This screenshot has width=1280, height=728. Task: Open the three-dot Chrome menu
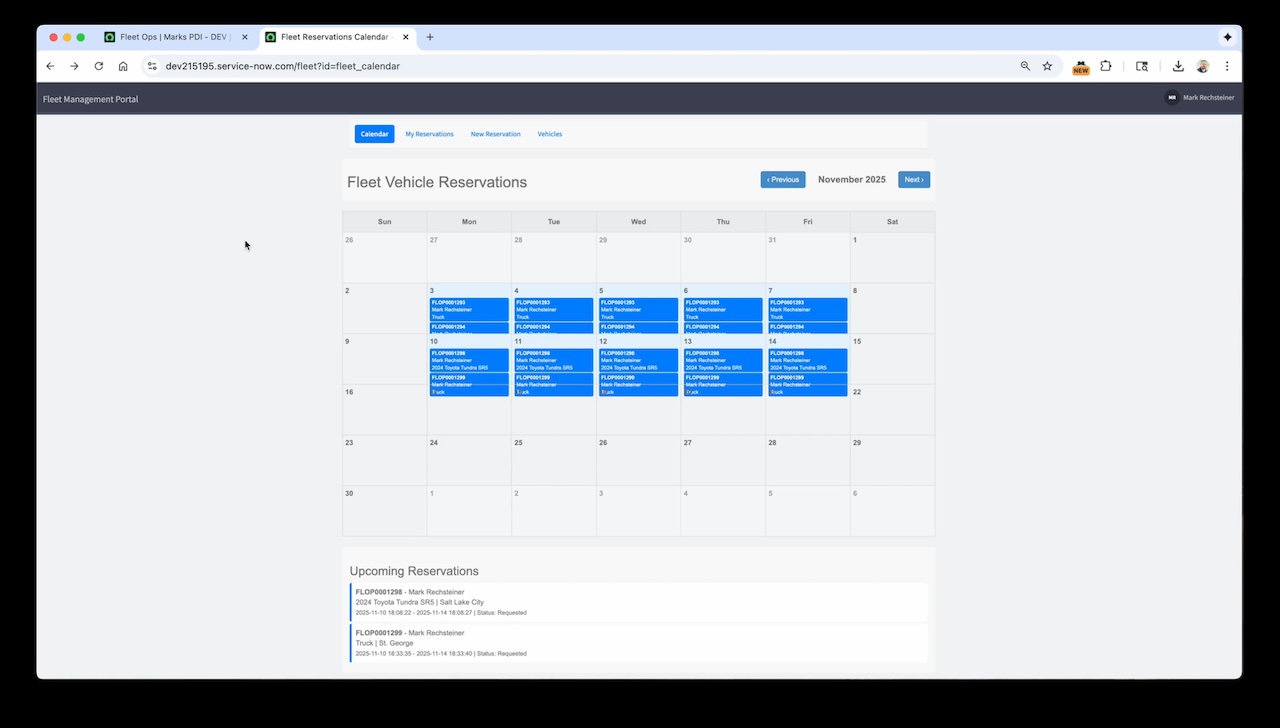pos(1227,66)
